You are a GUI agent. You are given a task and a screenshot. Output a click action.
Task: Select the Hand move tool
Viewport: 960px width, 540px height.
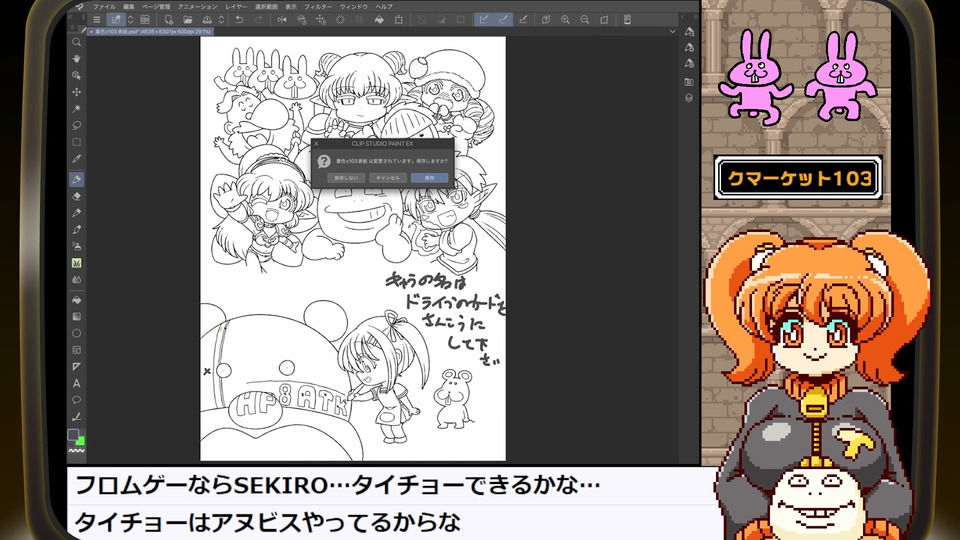[x=77, y=59]
